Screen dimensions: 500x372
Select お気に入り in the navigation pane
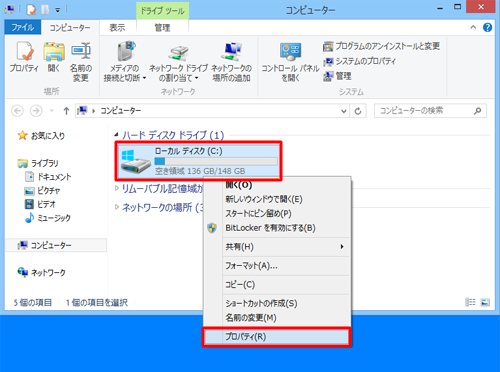tap(41, 136)
